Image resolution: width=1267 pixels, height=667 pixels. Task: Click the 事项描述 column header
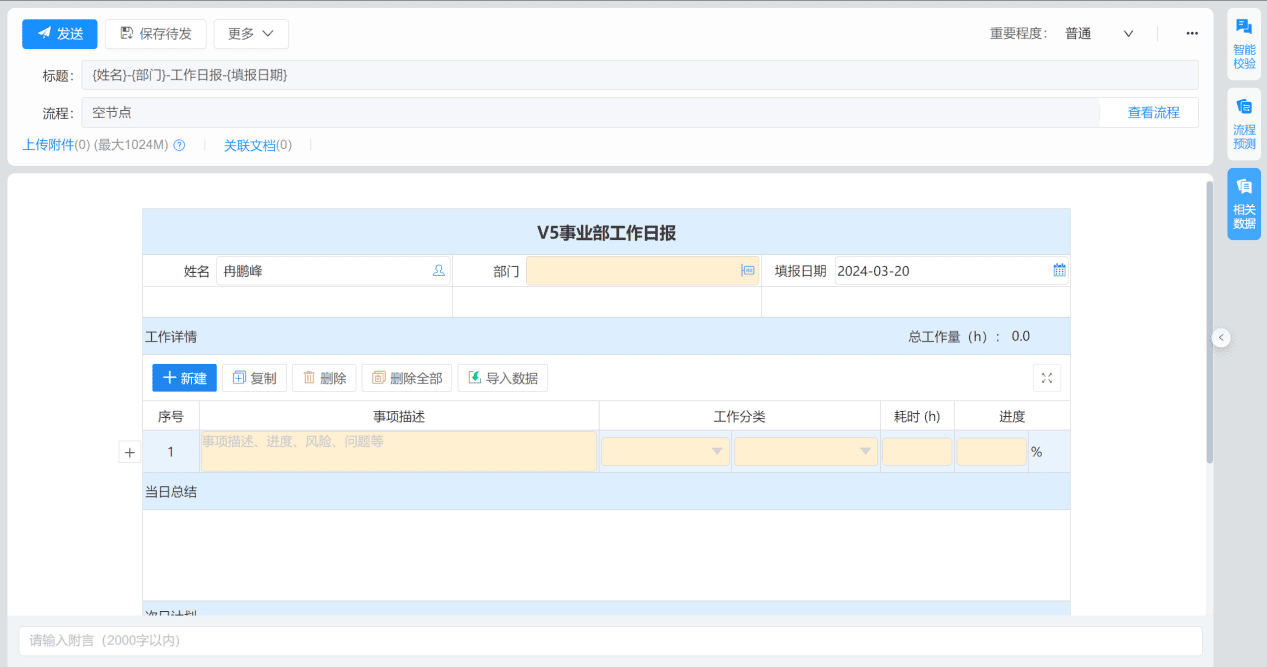coord(399,417)
